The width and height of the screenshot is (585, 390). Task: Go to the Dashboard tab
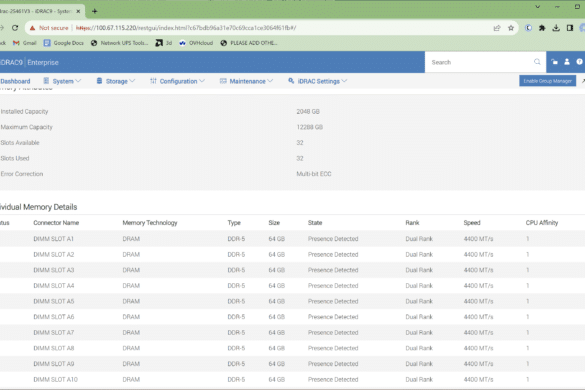tap(15, 81)
